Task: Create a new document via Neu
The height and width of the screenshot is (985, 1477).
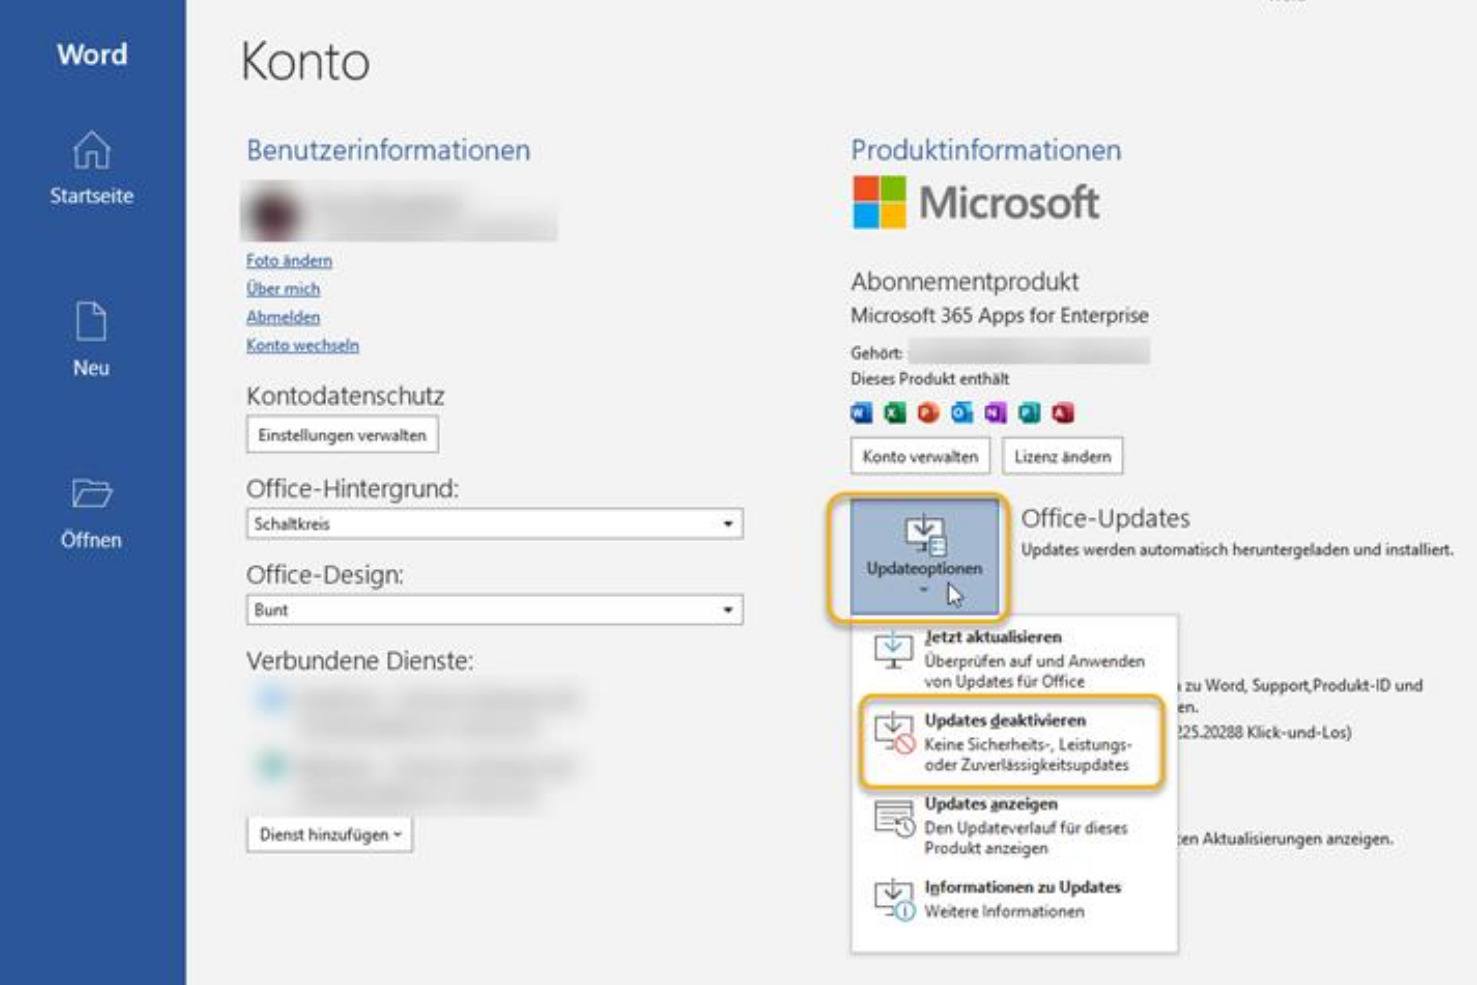Action: coord(91,340)
